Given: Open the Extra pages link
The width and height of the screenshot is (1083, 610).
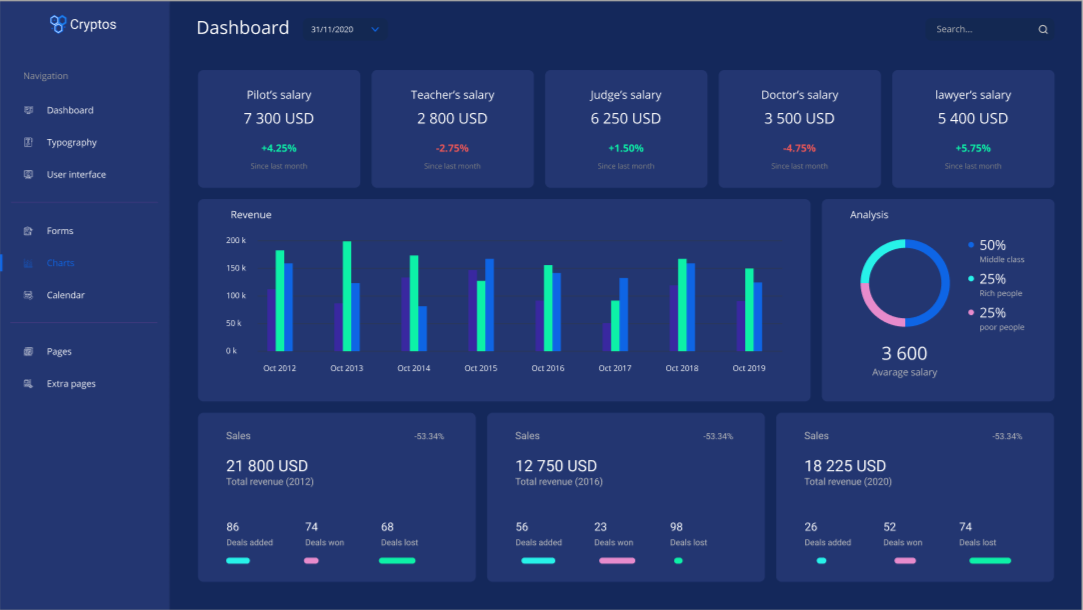Looking at the screenshot, I should pos(71,383).
